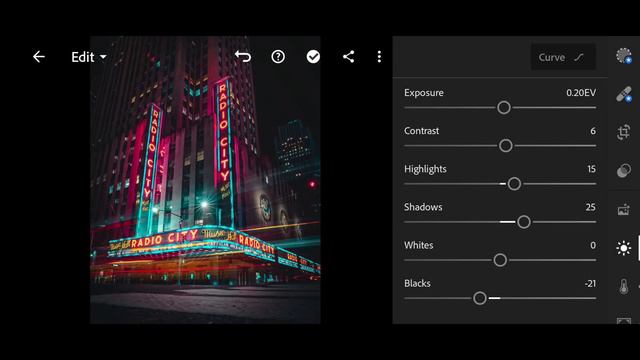
Task: Open the Presets overlapping circles icon
Action: point(623,170)
